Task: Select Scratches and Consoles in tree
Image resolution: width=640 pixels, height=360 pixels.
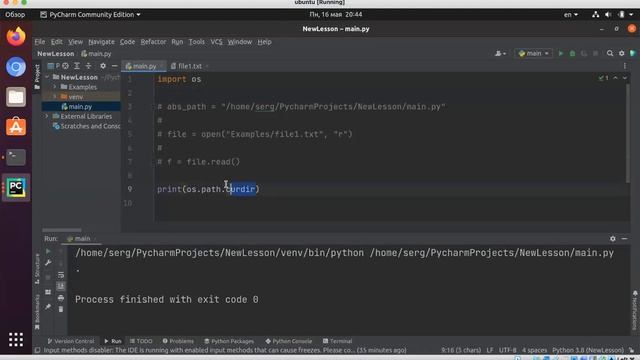Action: point(87,126)
